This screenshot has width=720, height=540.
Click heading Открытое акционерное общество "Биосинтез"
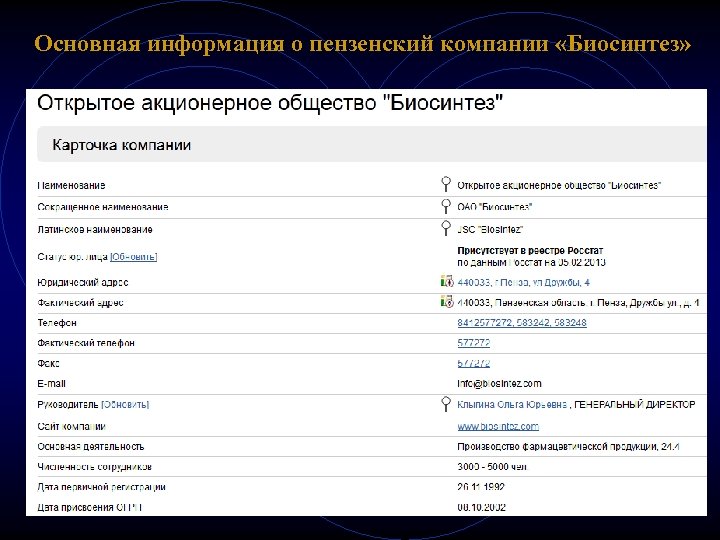[x=270, y=103]
